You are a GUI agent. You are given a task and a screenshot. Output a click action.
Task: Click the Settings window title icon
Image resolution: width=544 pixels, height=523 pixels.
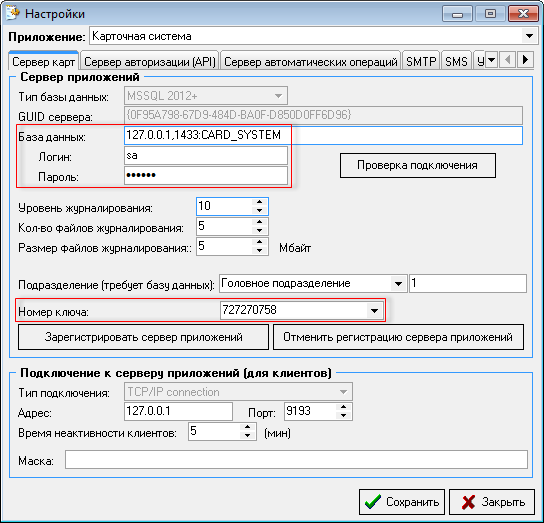(13, 14)
